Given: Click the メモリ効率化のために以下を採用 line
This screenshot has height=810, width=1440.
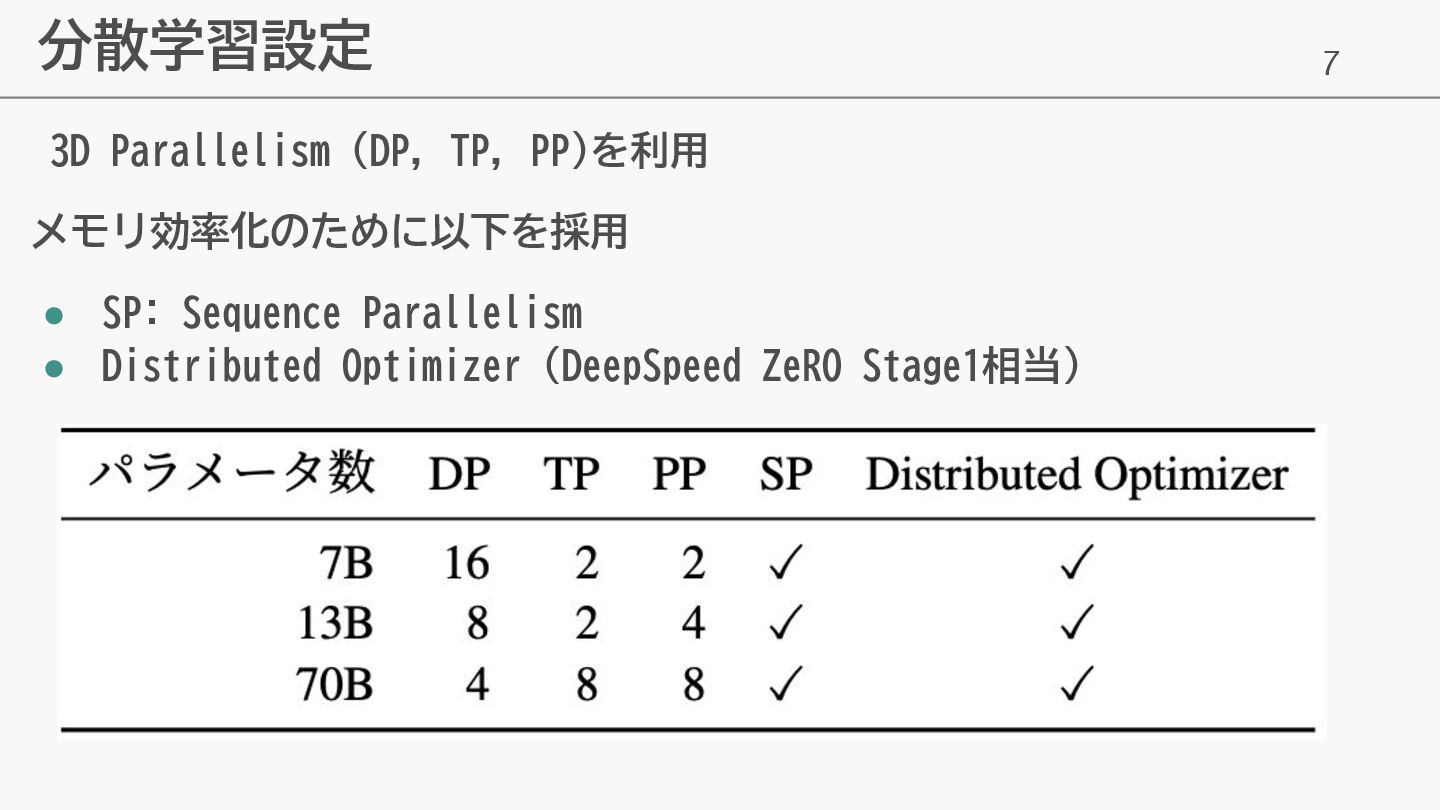Looking at the screenshot, I should coord(329,232).
